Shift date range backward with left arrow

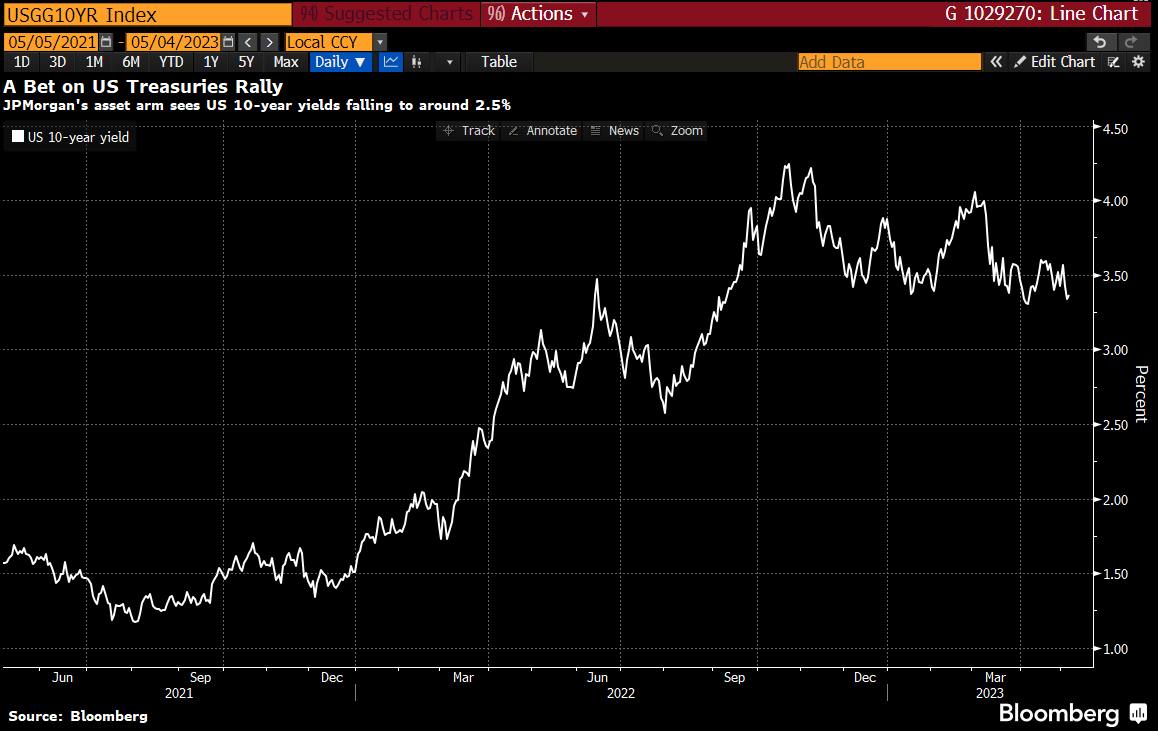click(249, 42)
